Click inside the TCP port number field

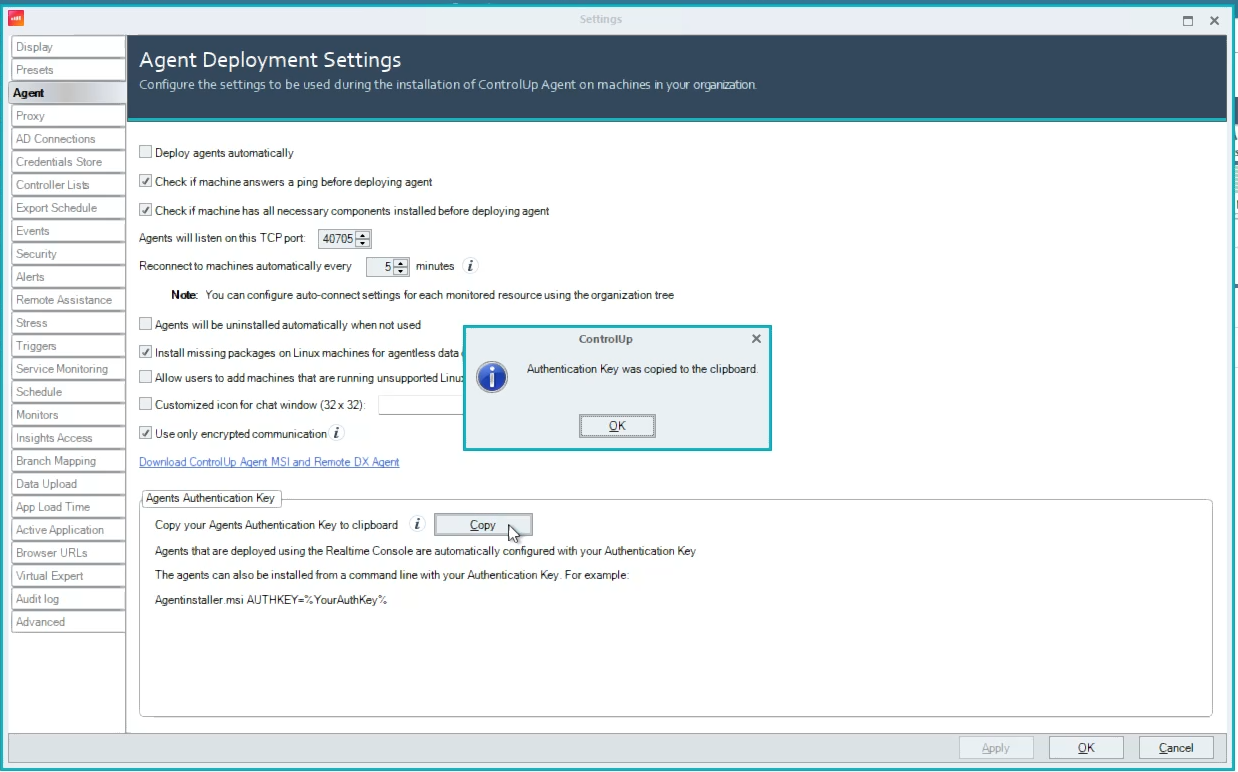coord(337,239)
